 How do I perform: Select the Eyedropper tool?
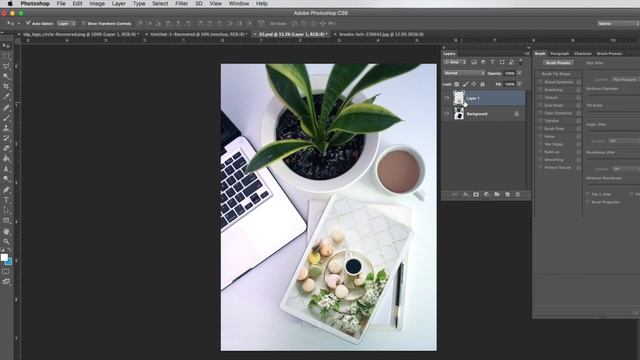point(6,97)
